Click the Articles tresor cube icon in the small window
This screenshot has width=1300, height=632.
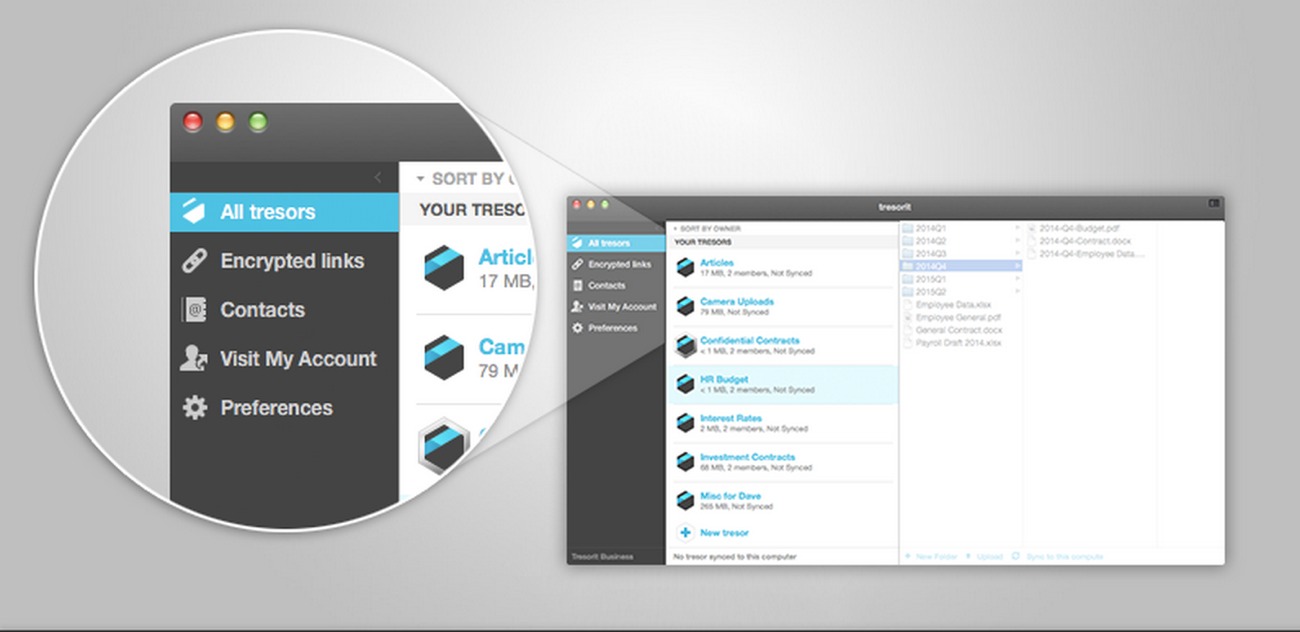(685, 267)
